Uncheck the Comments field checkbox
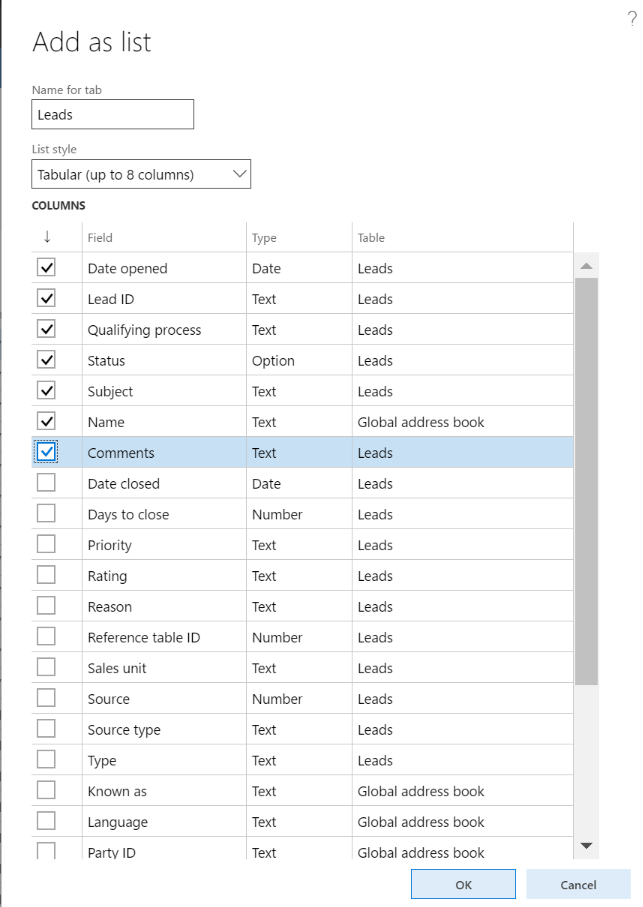643x907 pixels. pos(46,453)
